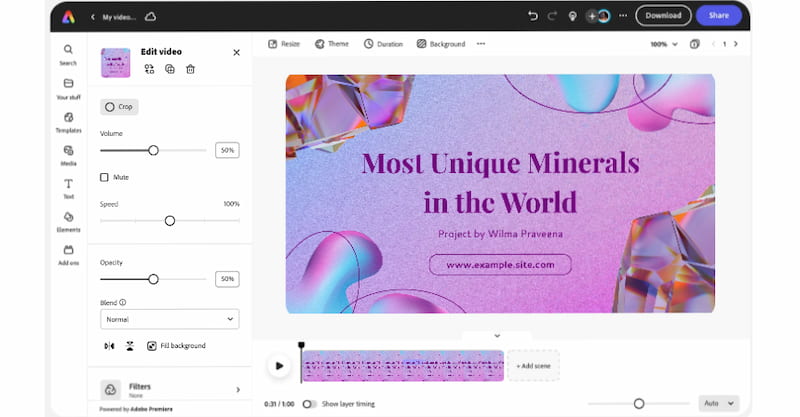
Task: Open the Add-ons panel
Action: (x=68, y=255)
